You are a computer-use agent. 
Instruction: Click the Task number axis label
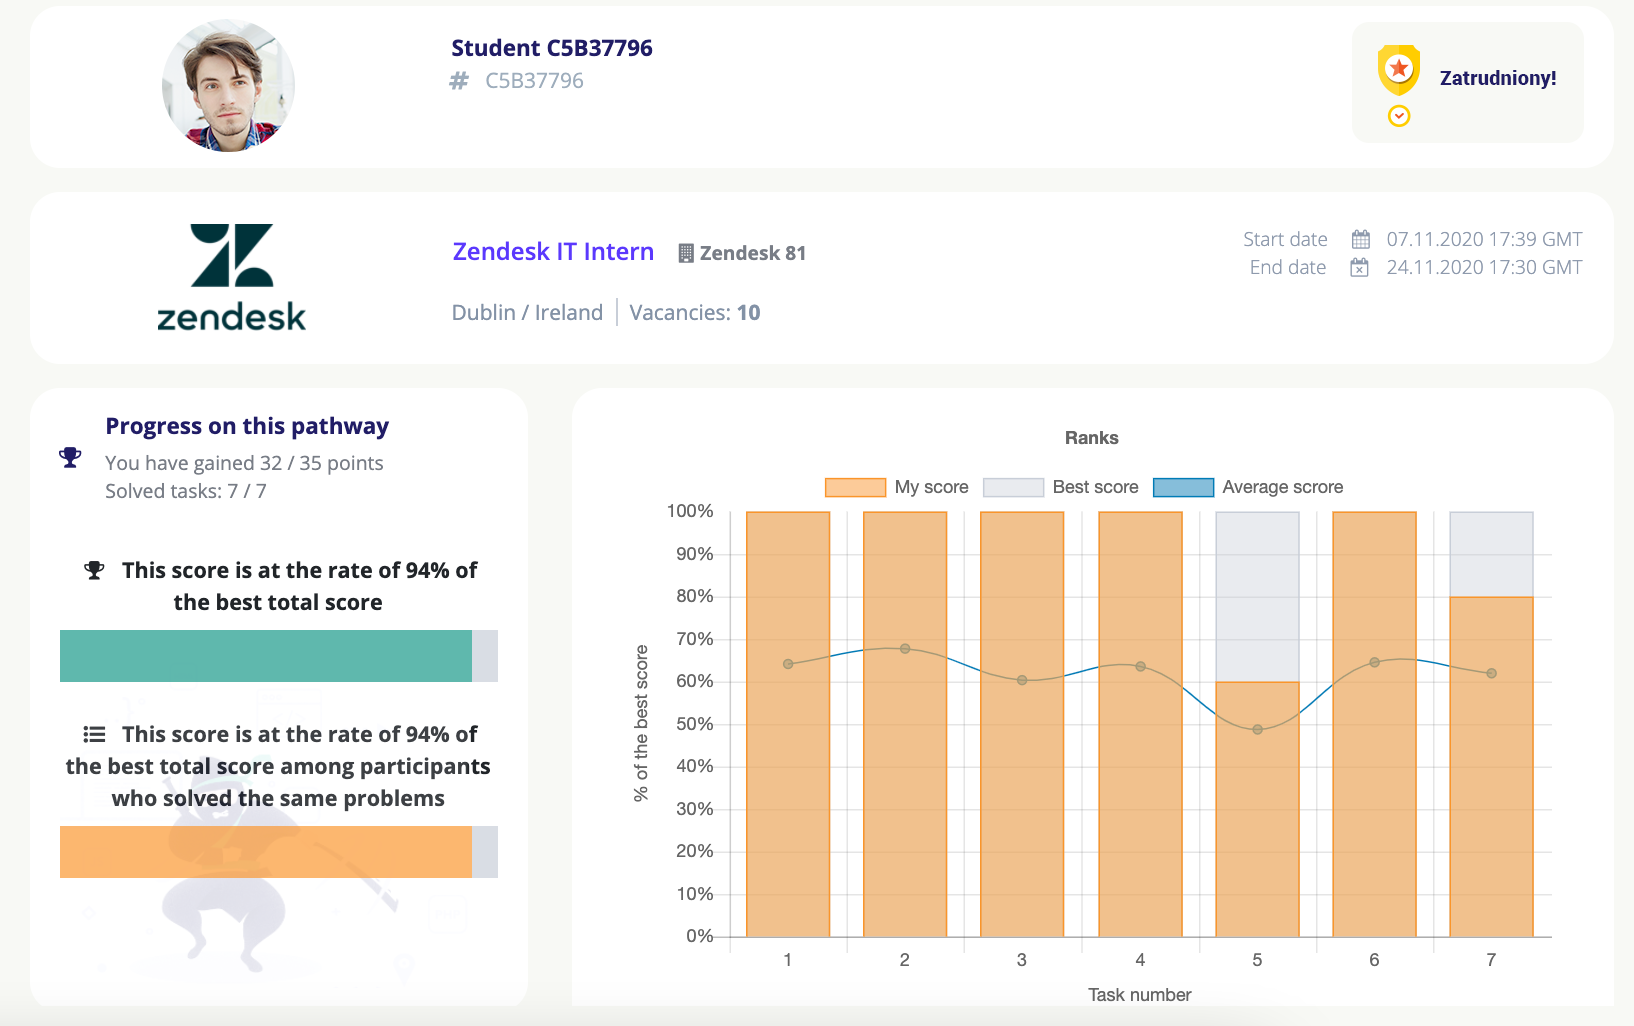coord(1139,995)
